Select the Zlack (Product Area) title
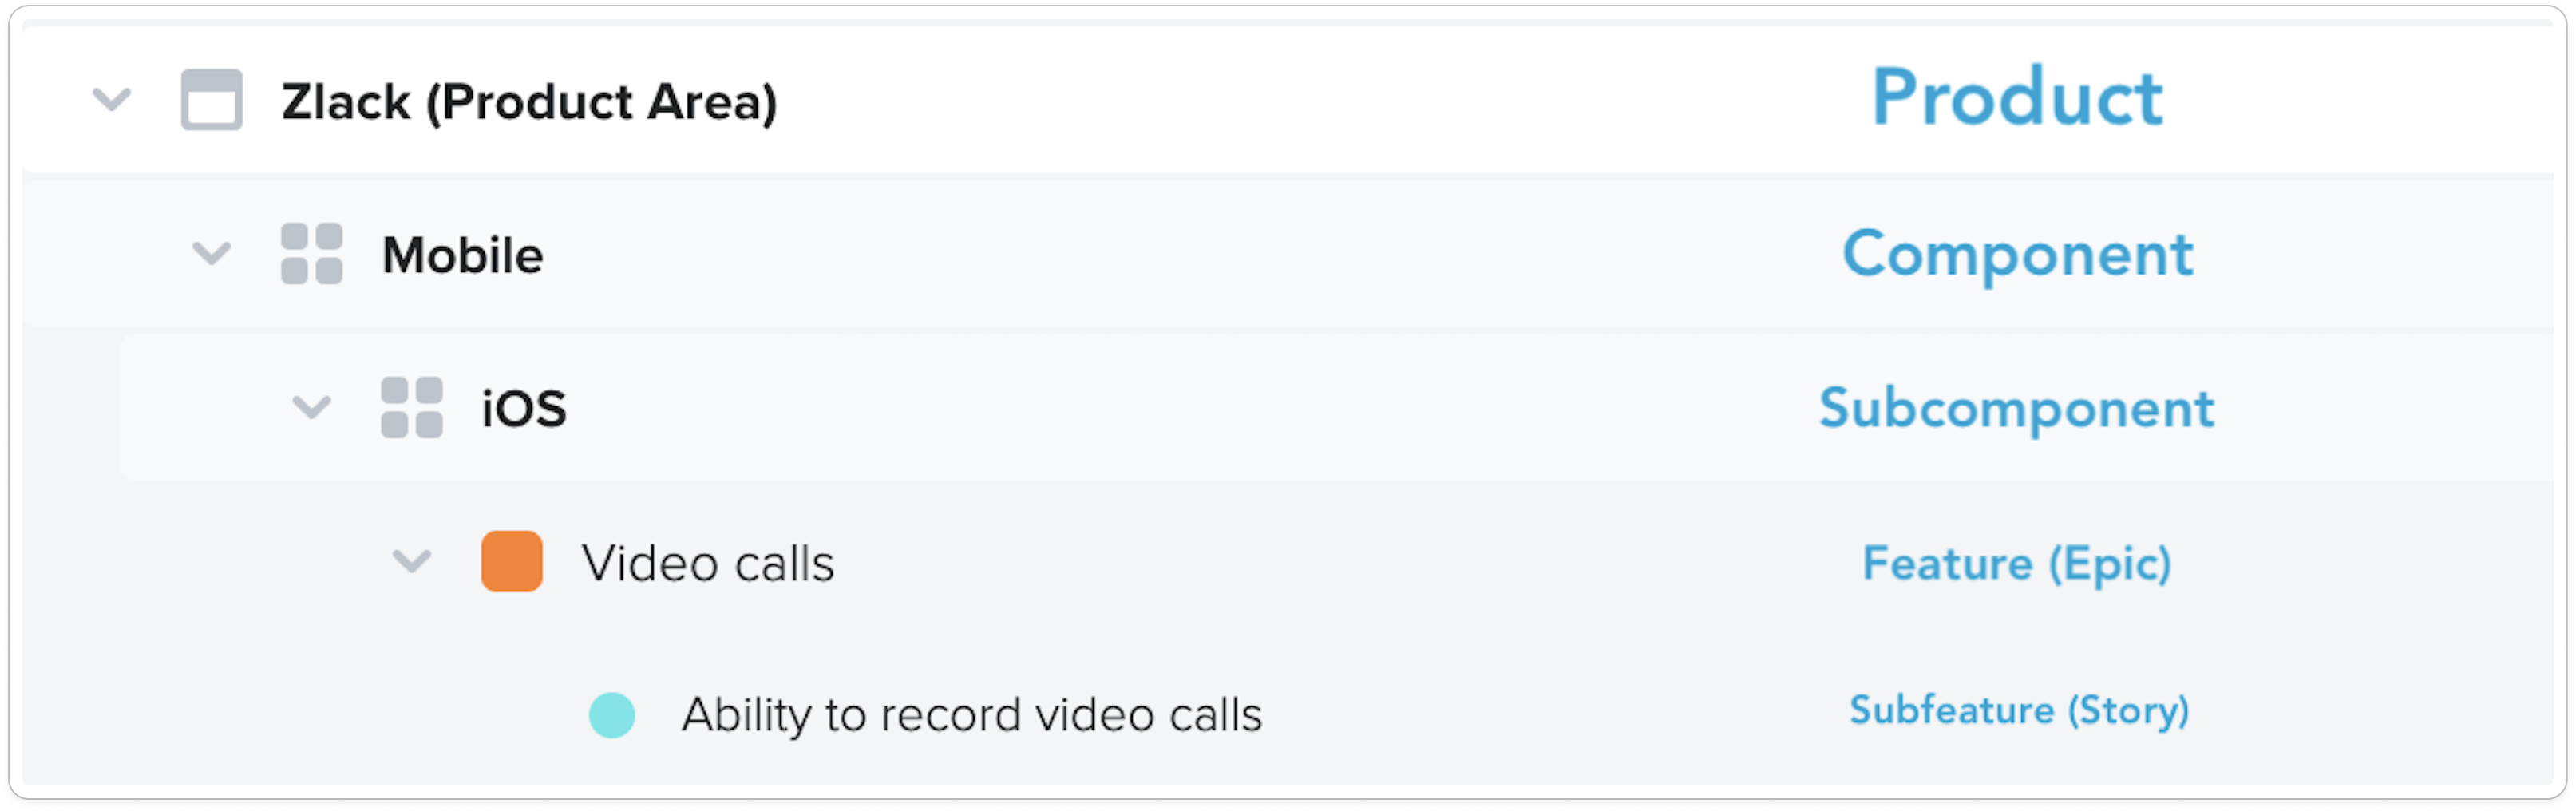This screenshot has width=2576, height=811. [529, 102]
